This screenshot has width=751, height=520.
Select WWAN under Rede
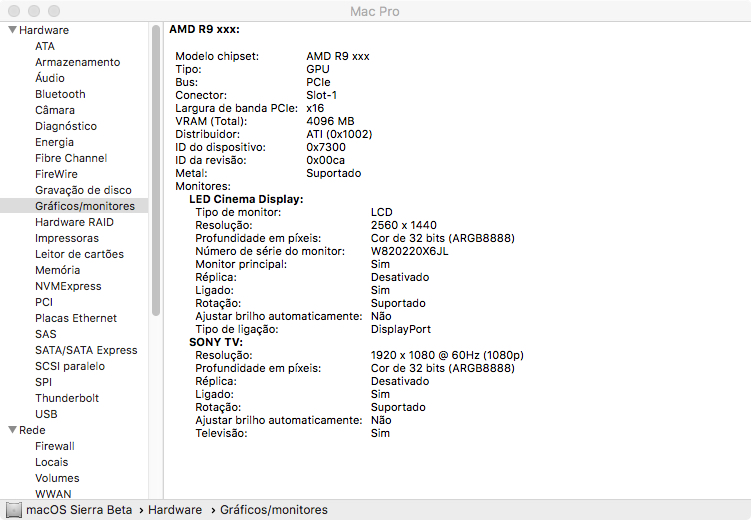53,494
